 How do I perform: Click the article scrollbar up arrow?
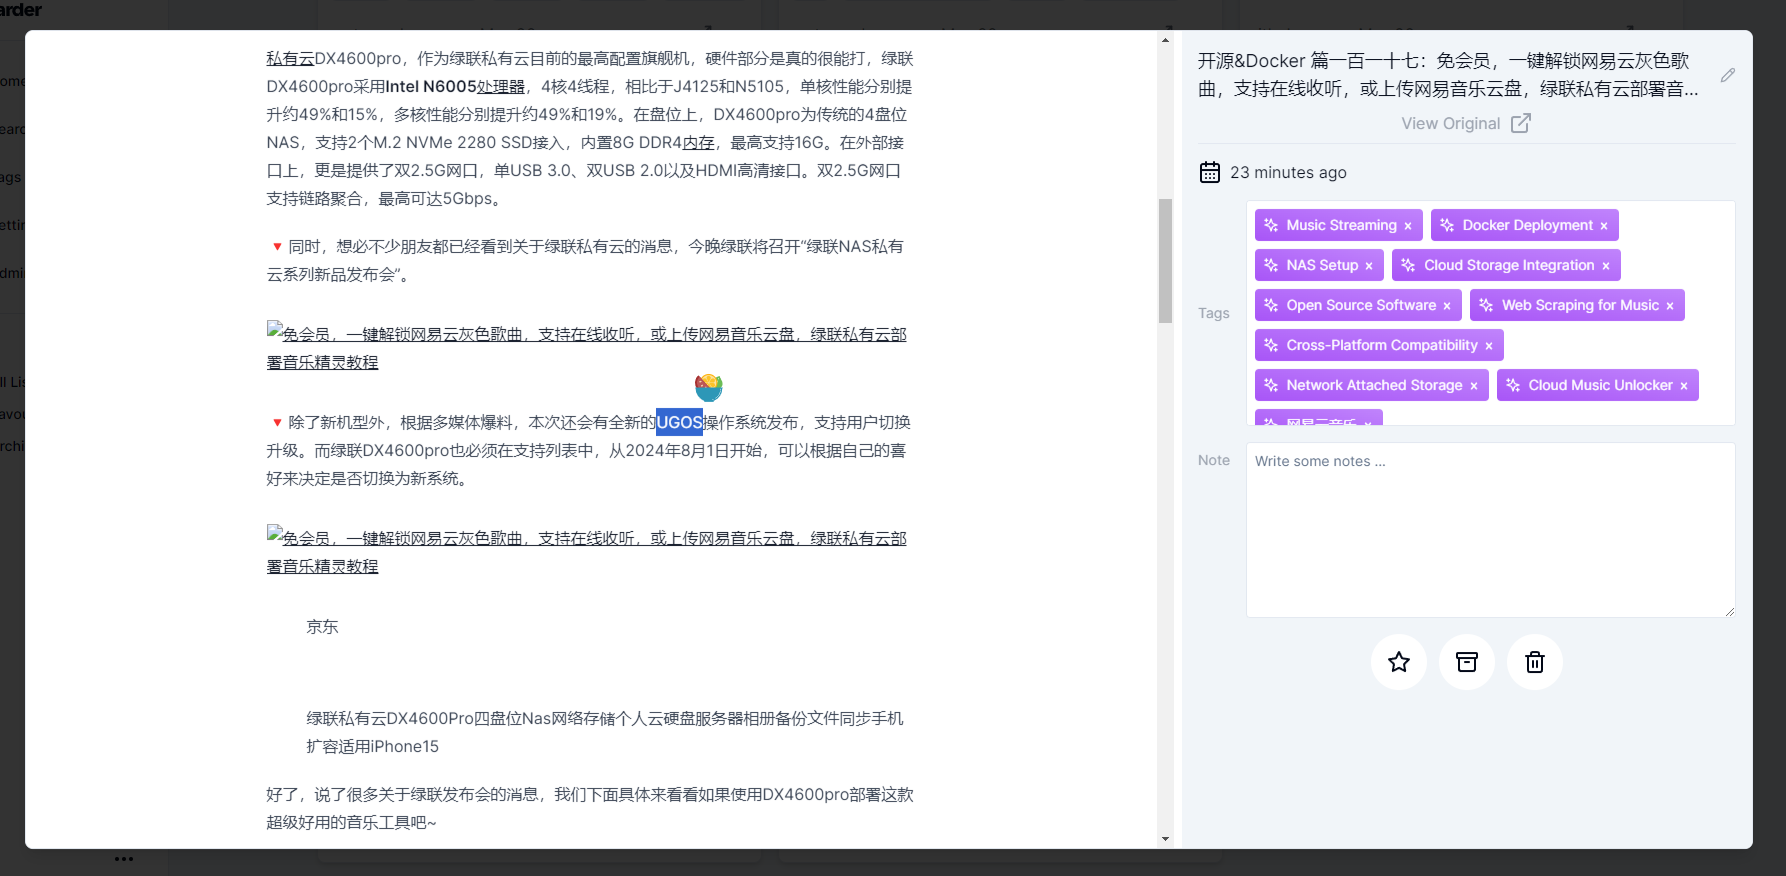click(1165, 41)
